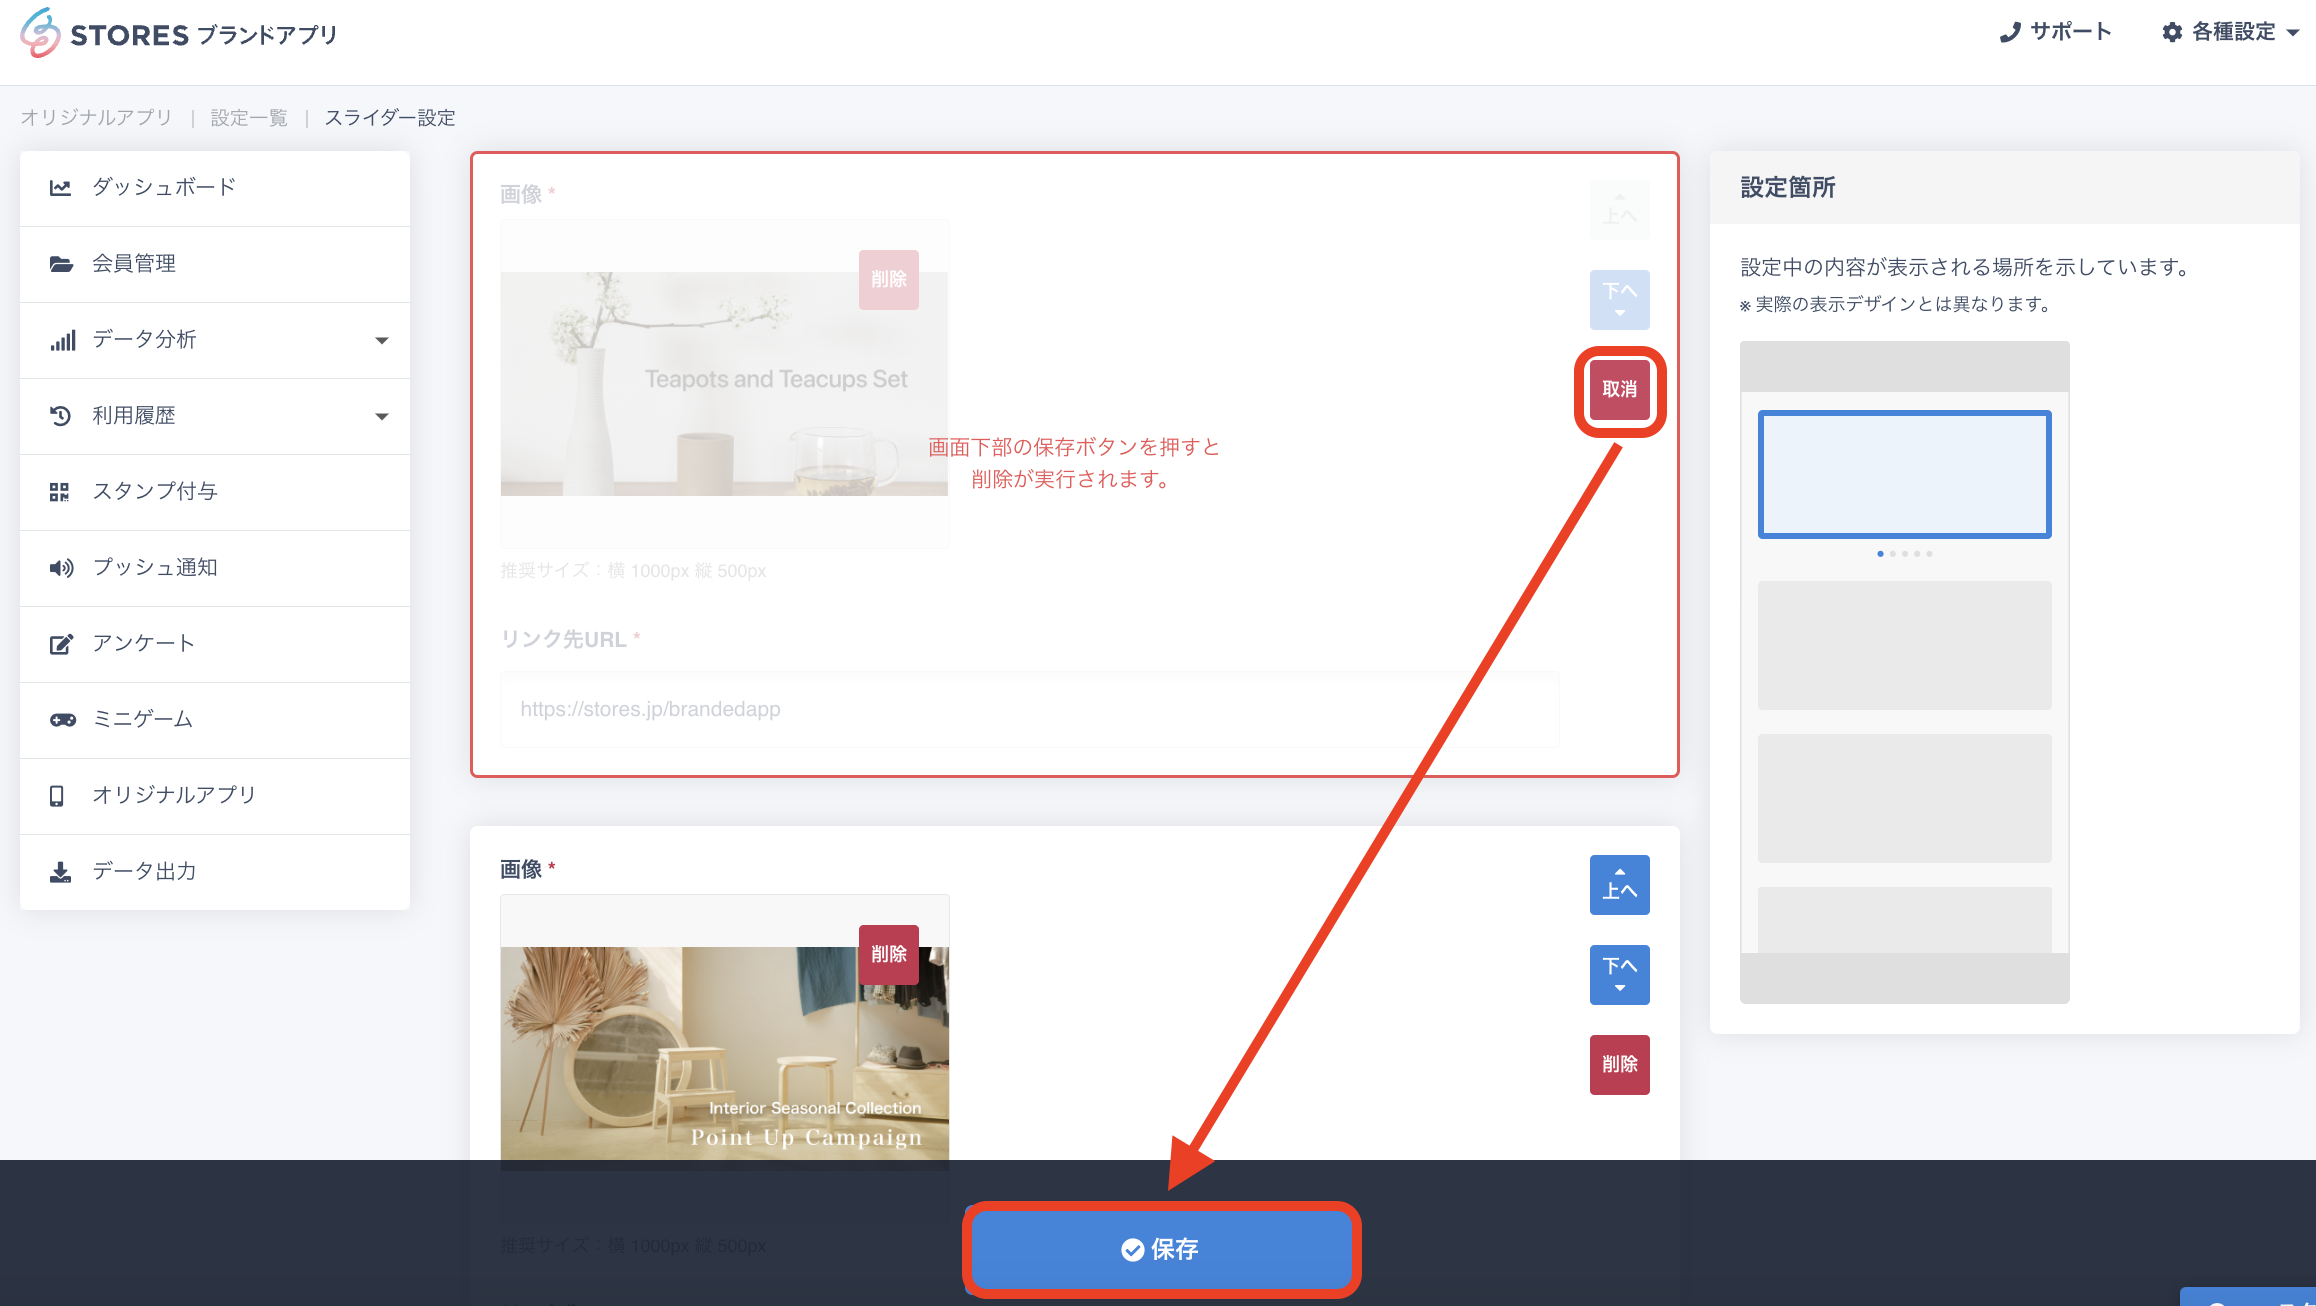
Task: Click the データ出力 download icon
Action: tap(60, 872)
